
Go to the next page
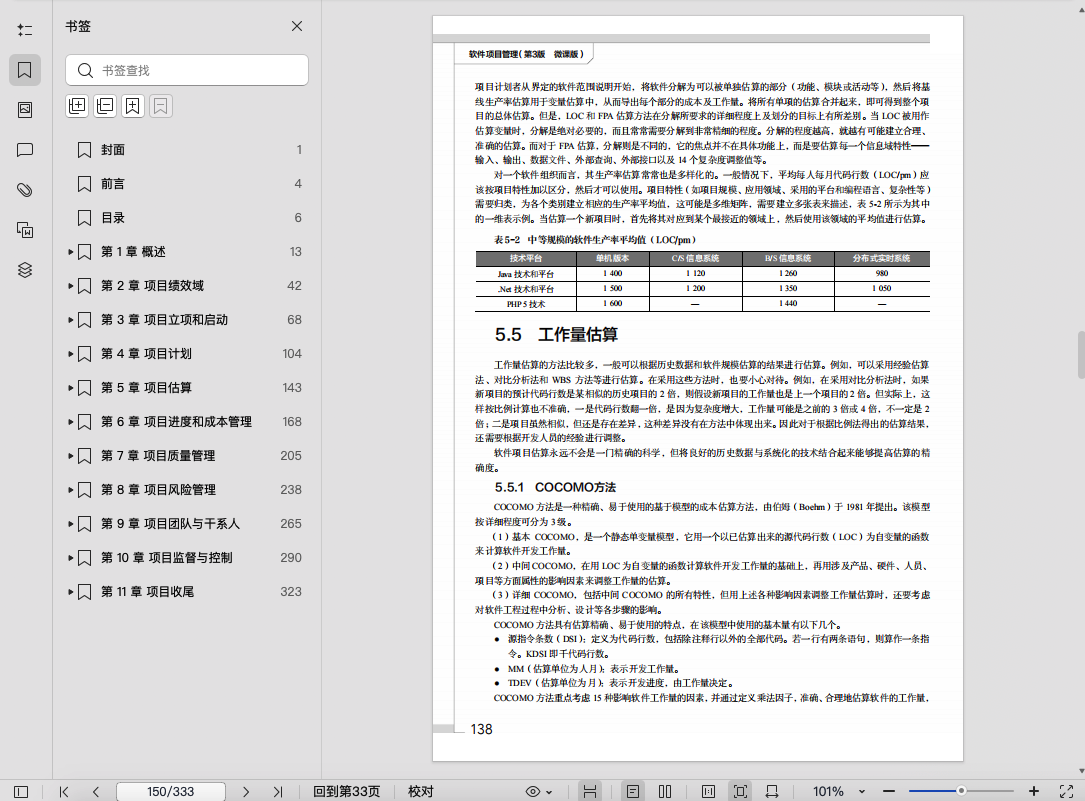[246, 791]
